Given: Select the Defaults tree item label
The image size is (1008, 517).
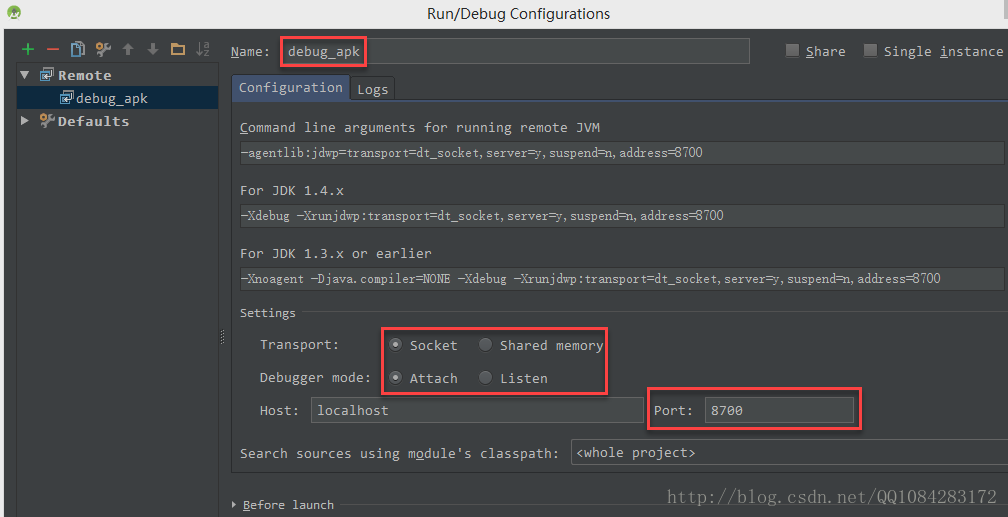Looking at the screenshot, I should coord(93,121).
